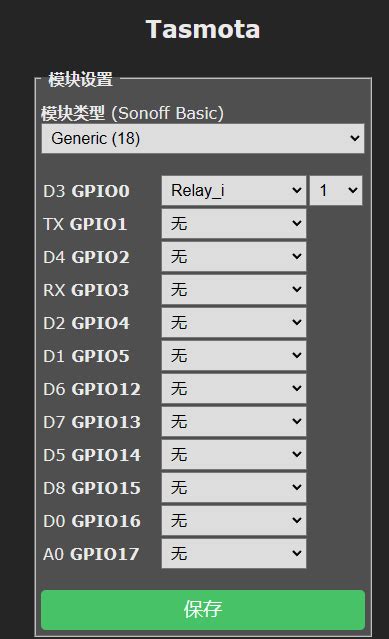Open the D2 GPIO4 function dropdown
This screenshot has width=389, height=639.
tap(234, 322)
